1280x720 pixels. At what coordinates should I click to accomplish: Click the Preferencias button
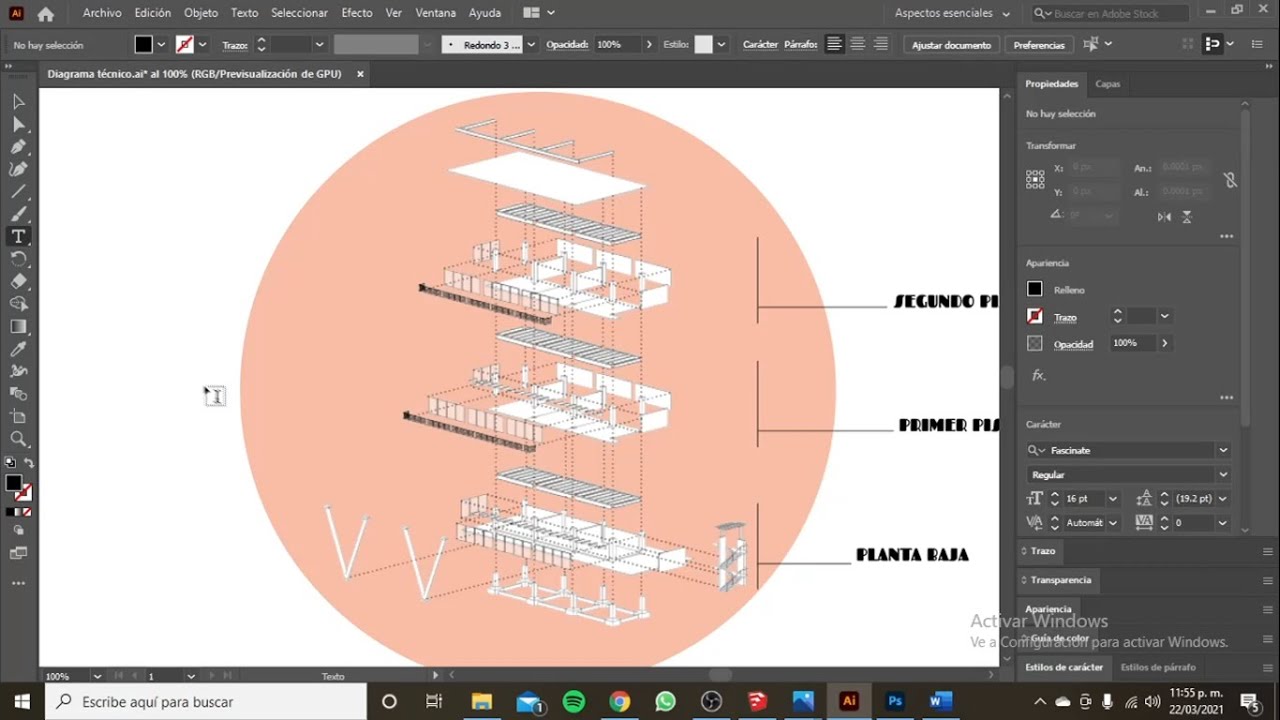(x=1039, y=45)
